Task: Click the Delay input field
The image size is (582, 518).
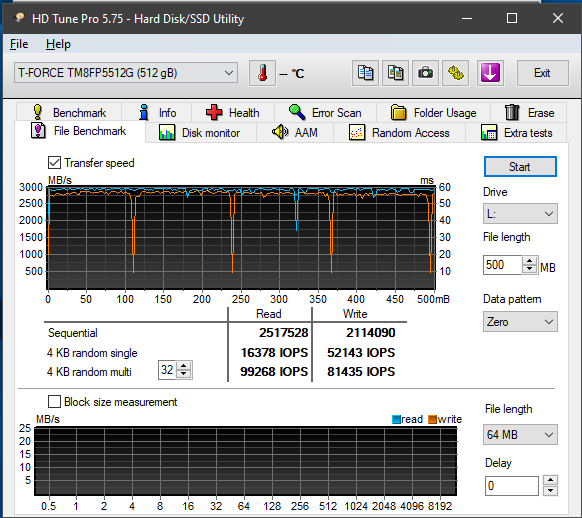Action: [x=511, y=486]
